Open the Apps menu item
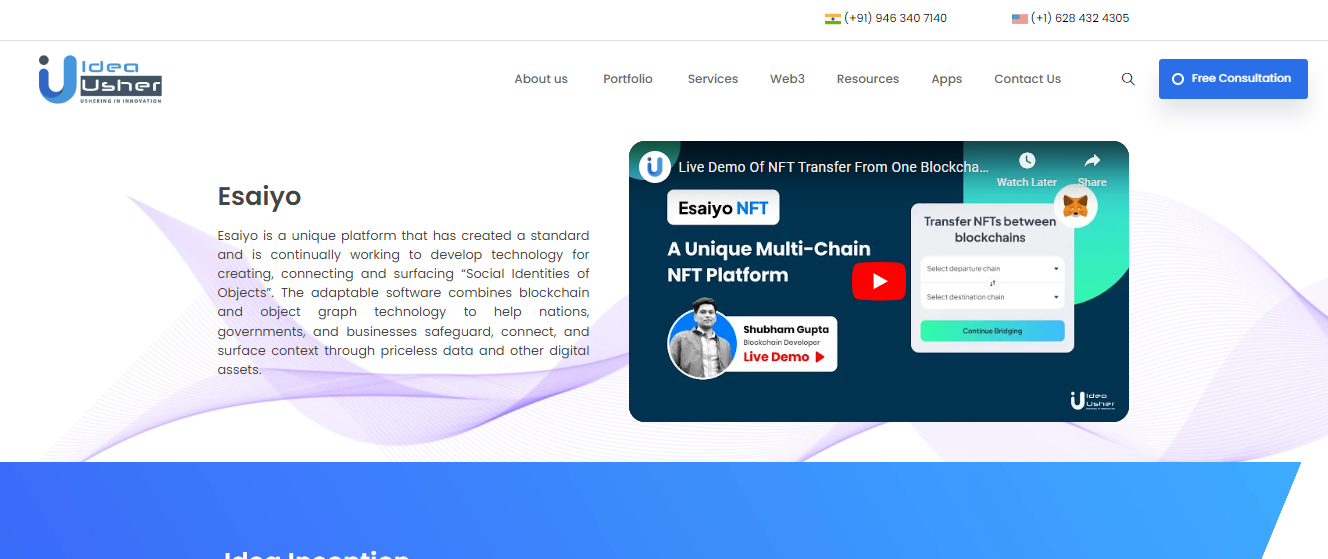Image resolution: width=1328 pixels, height=559 pixels. click(x=946, y=79)
